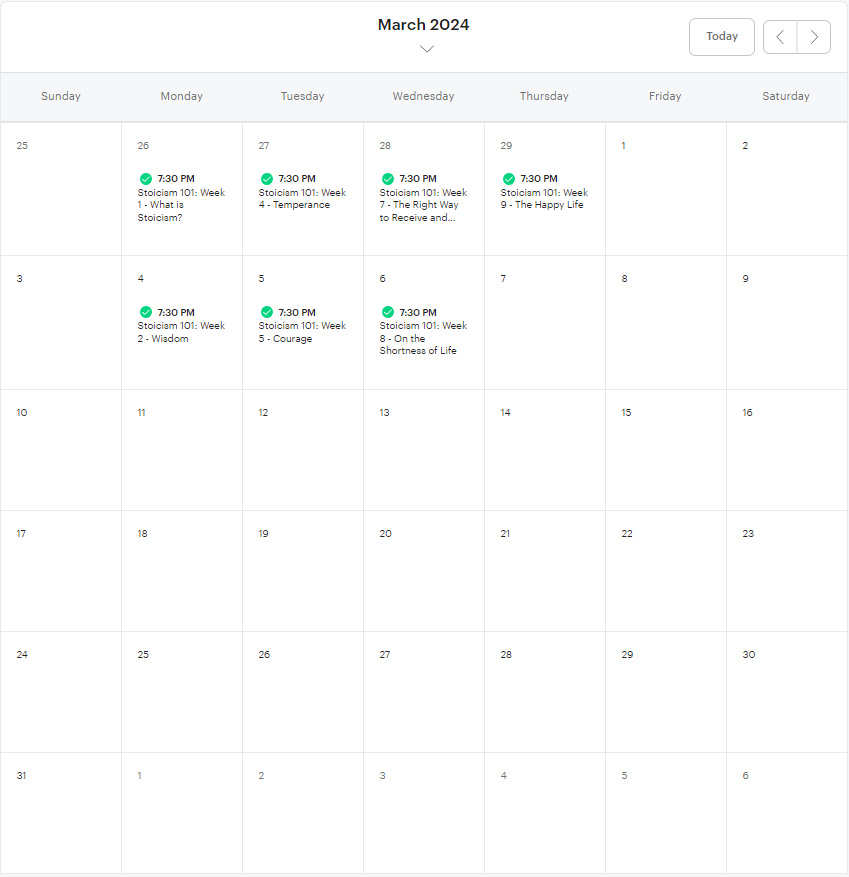Click green checkmark on Week 1 event
Image resolution: width=849 pixels, height=877 pixels.
(145, 178)
